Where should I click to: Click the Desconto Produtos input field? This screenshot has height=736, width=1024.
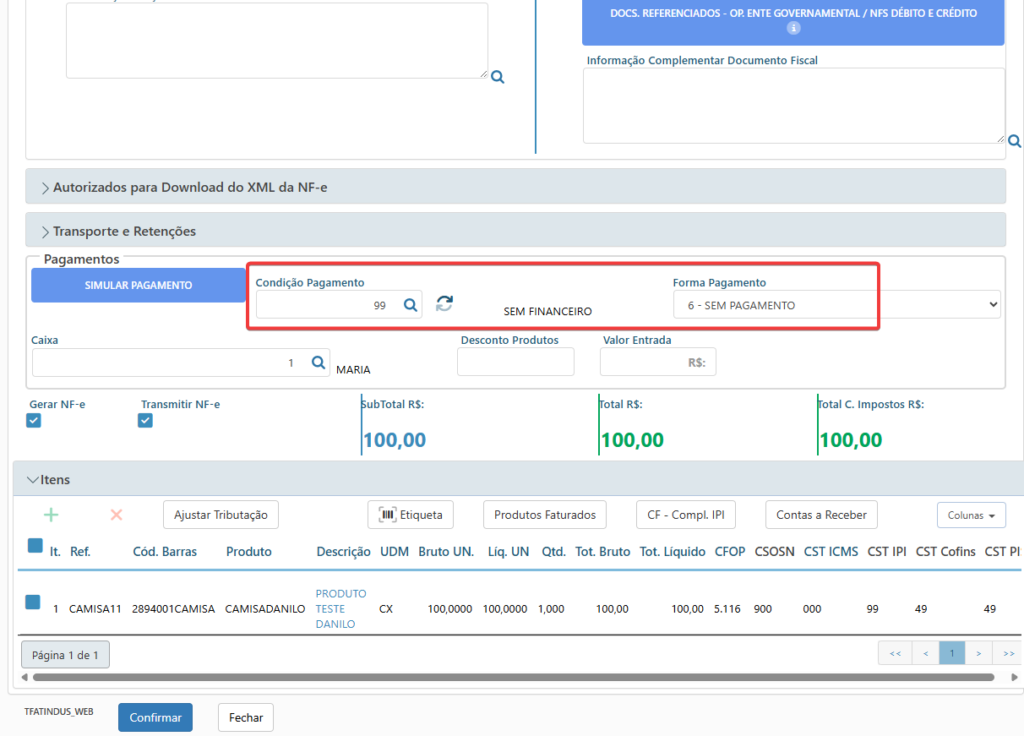pos(515,362)
